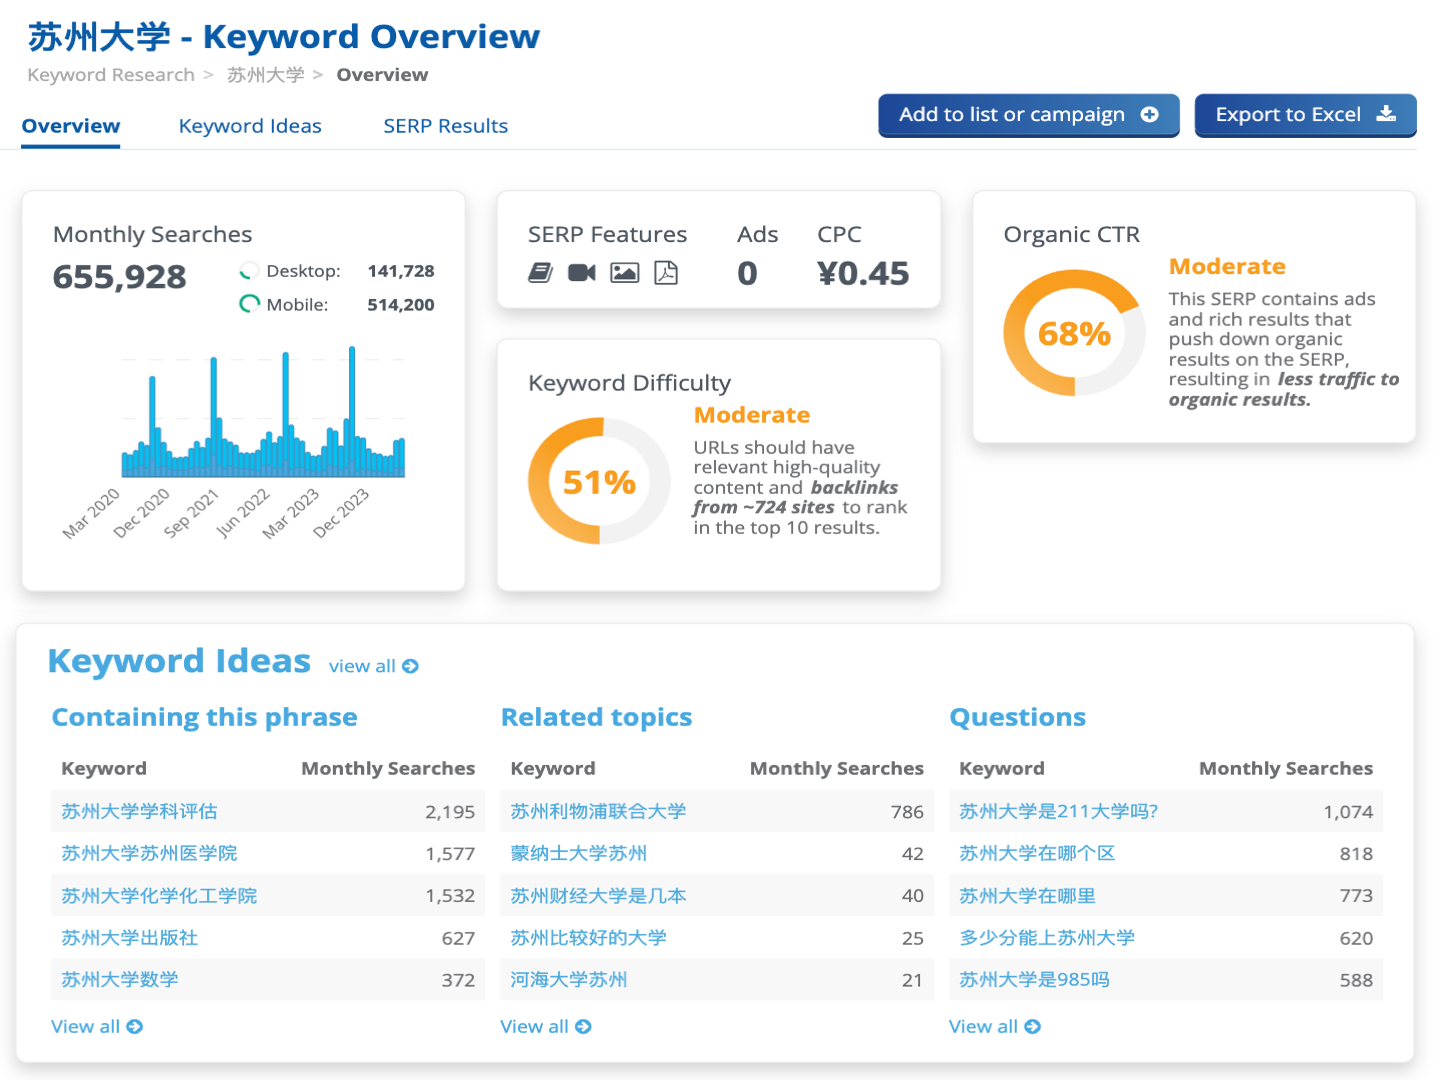Click download icon on Export to Excel
Screen dimensions: 1440x1080
(1386, 114)
